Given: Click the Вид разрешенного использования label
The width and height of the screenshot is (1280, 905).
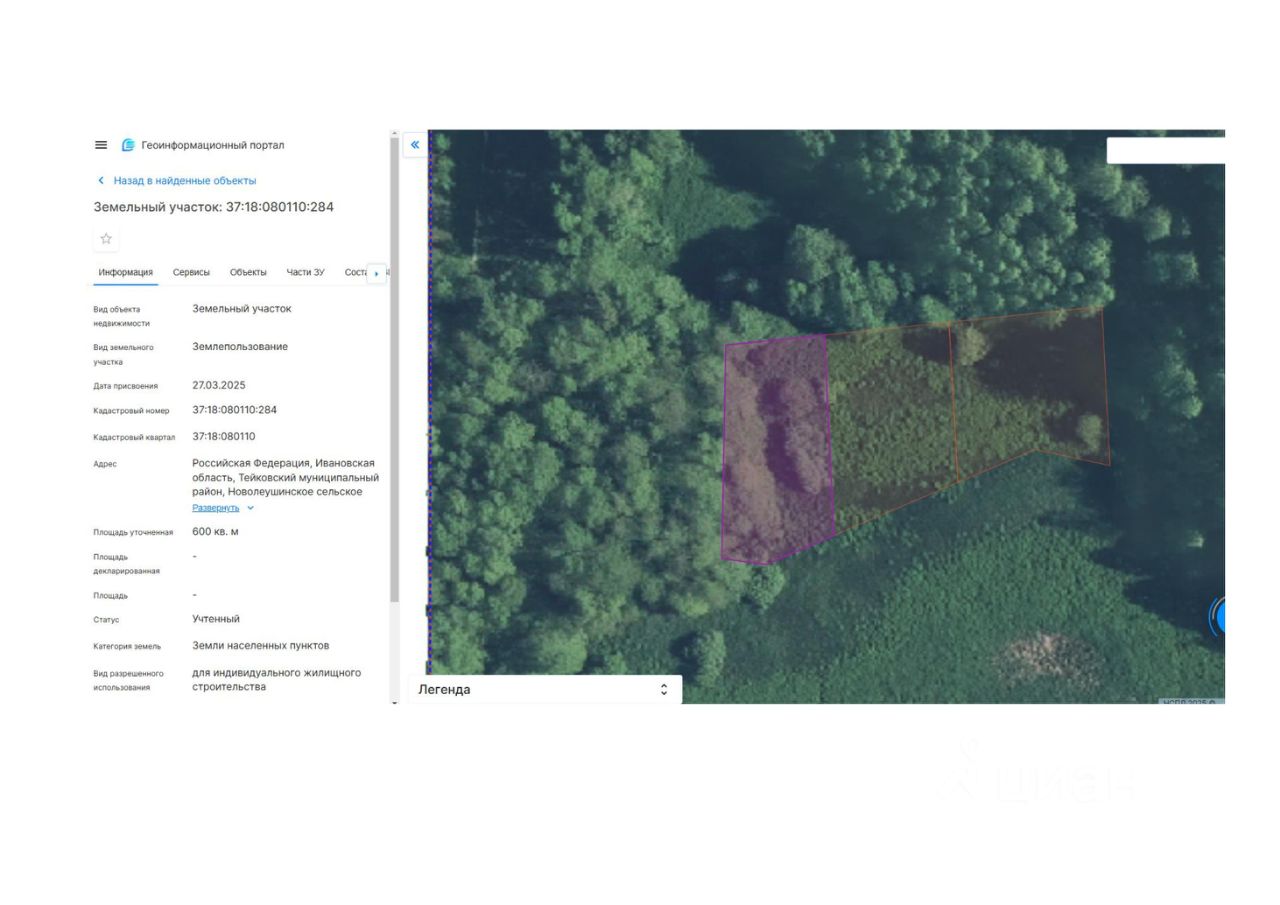Looking at the screenshot, I should coord(129,681).
